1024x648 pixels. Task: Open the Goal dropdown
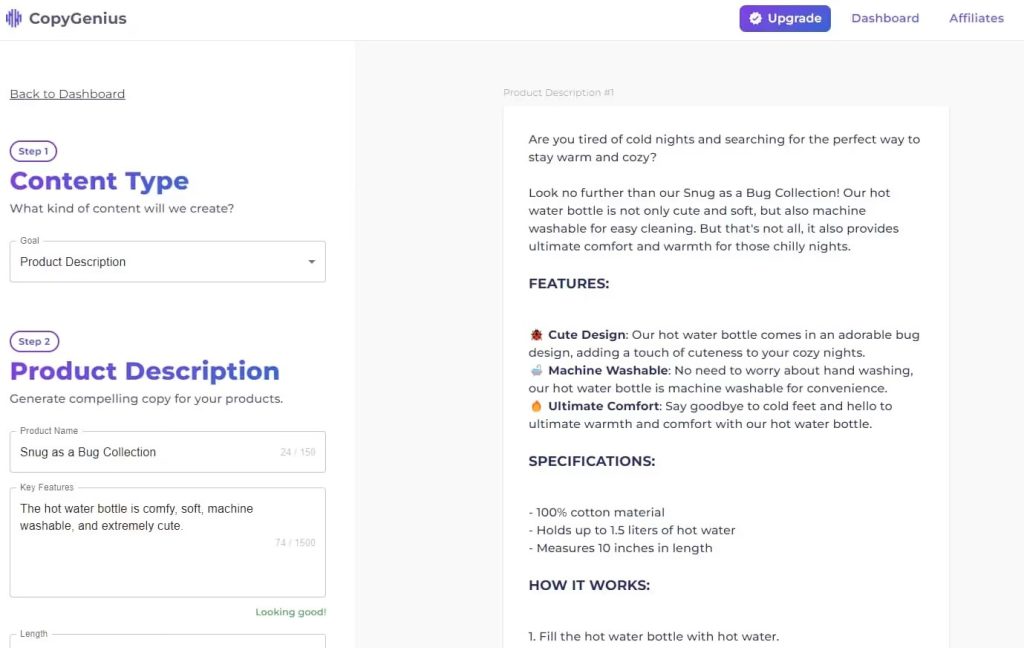167,261
